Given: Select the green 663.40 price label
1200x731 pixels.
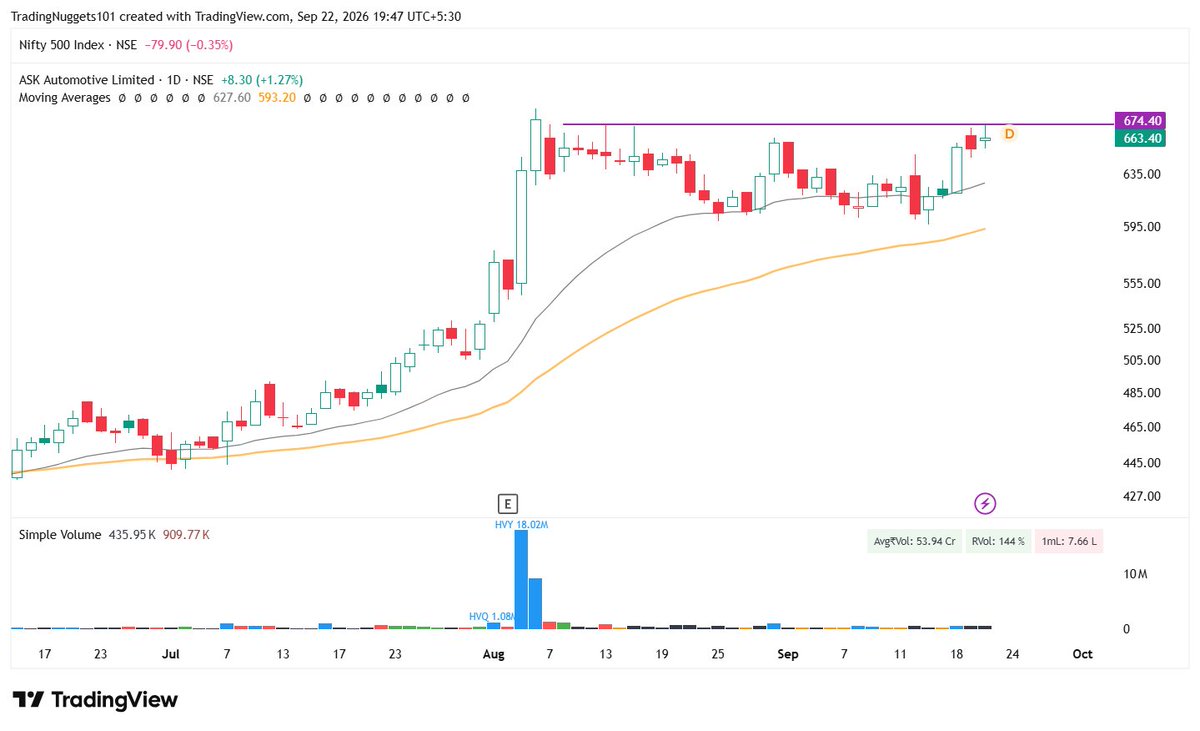Looking at the screenshot, I should pyautogui.click(x=1139, y=138).
